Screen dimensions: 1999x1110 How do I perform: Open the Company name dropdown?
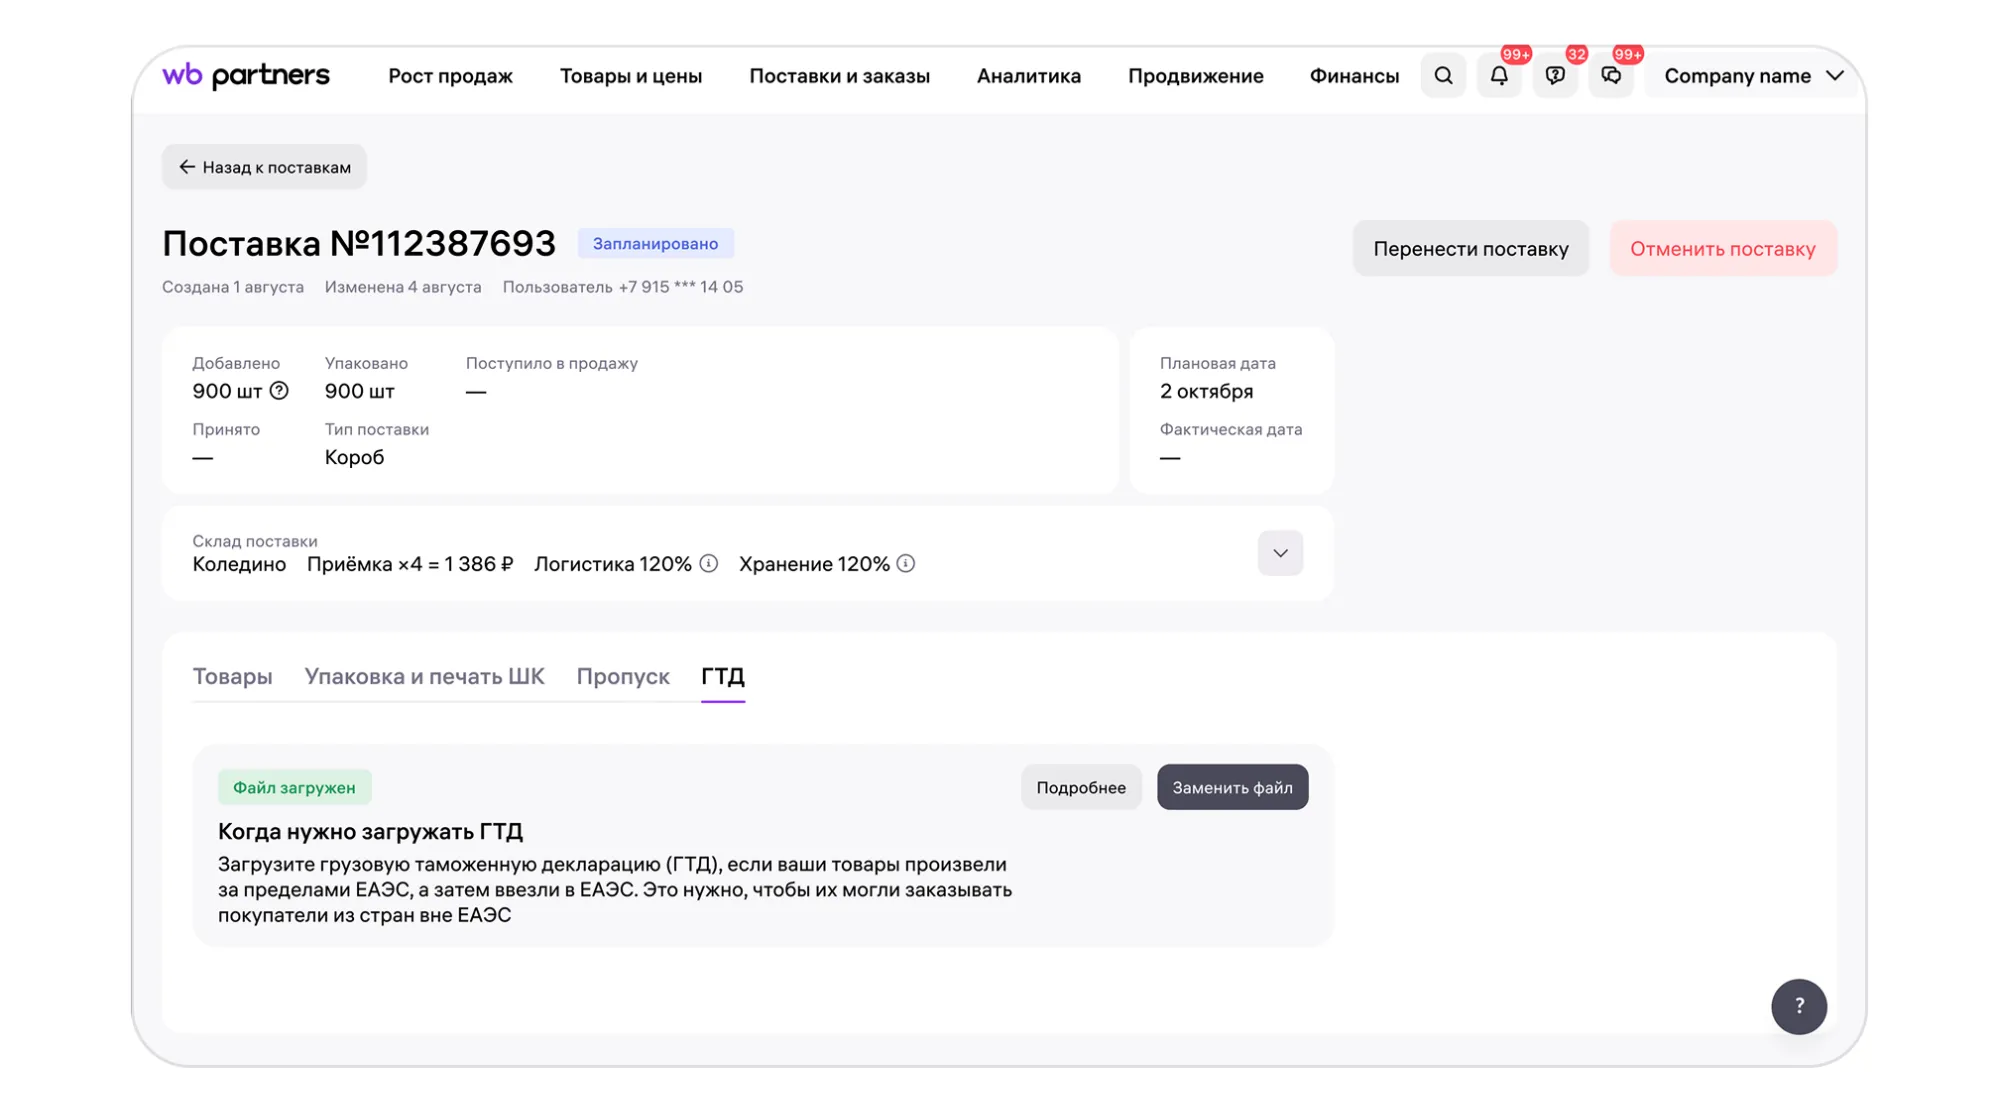pos(1752,76)
